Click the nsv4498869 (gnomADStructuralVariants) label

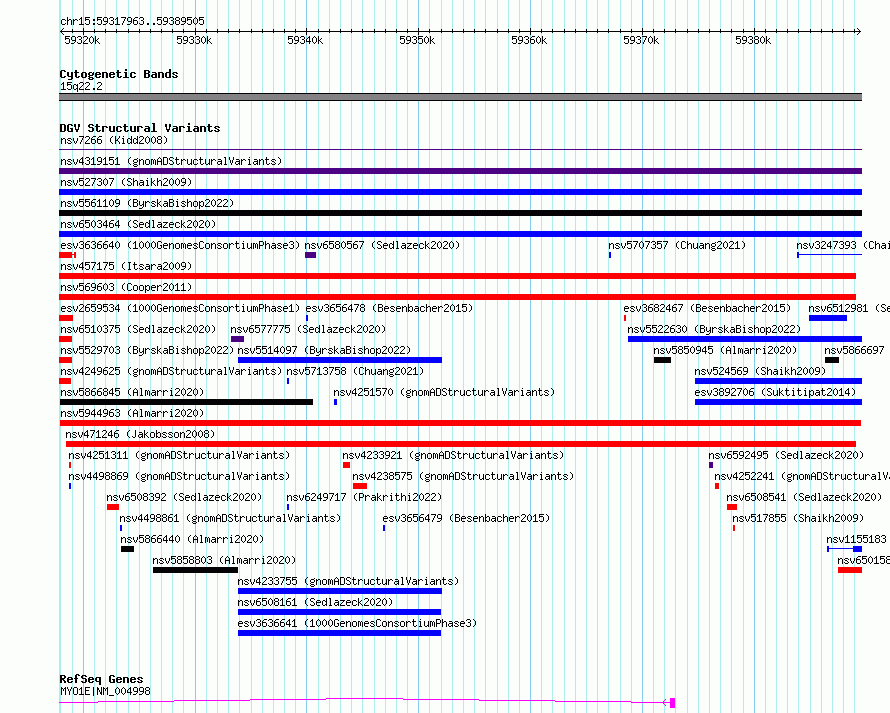pyautogui.click(x=179, y=476)
